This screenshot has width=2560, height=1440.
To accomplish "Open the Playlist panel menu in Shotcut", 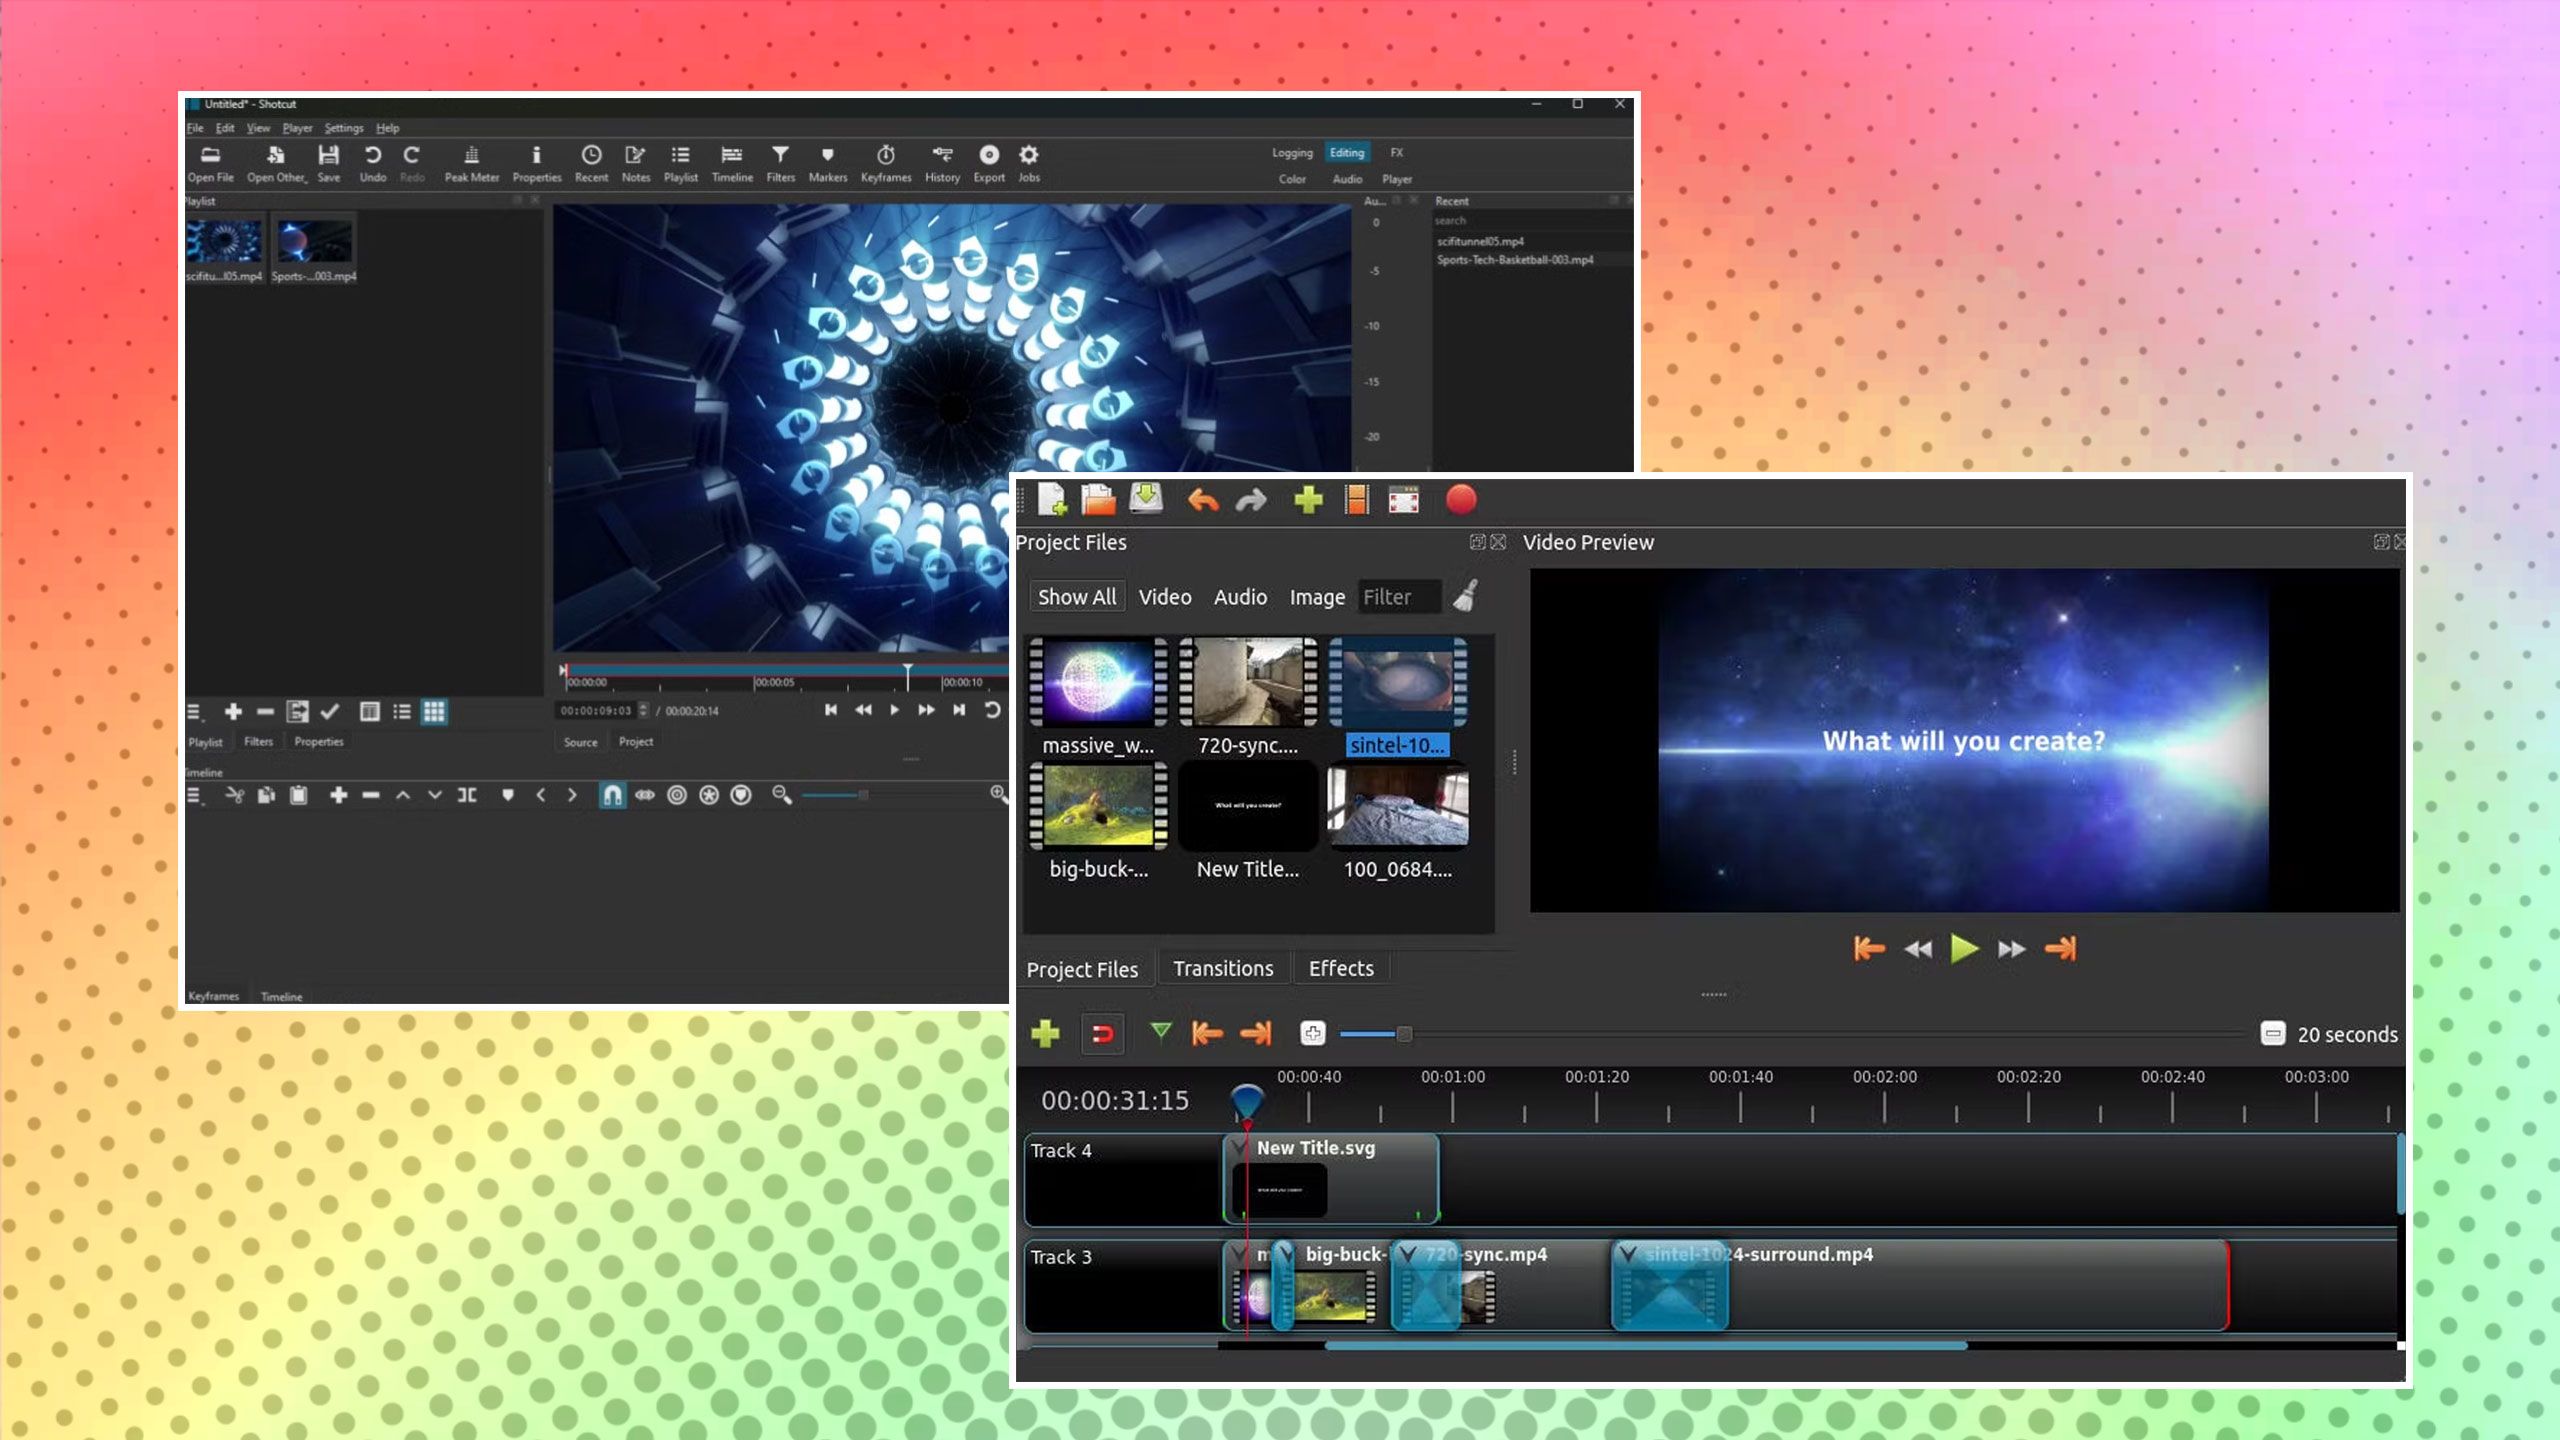I will click(x=196, y=712).
